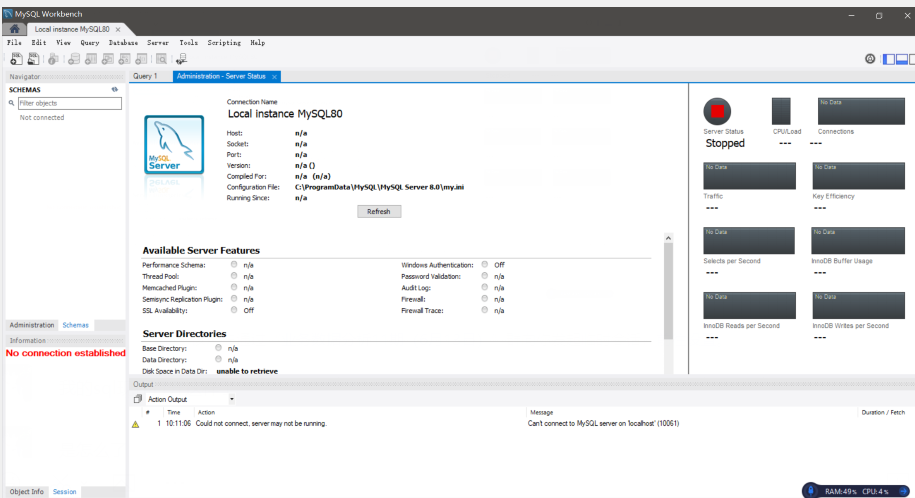Select the Local instance MySQL80 connection tab
This screenshot has width=915, height=498.
pyautogui.click(x=72, y=29)
